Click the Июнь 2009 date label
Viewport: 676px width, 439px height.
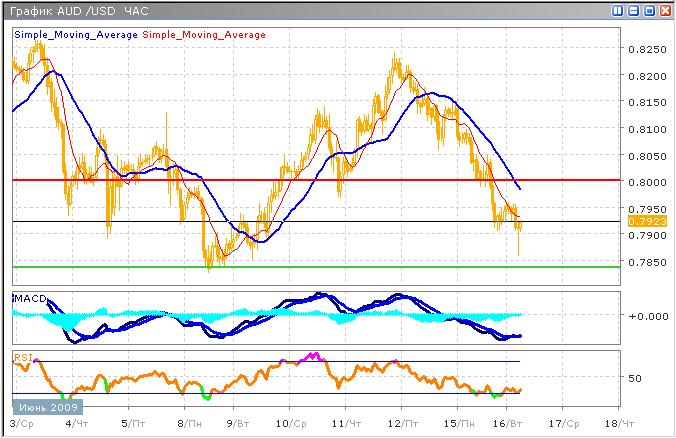click(x=47, y=406)
